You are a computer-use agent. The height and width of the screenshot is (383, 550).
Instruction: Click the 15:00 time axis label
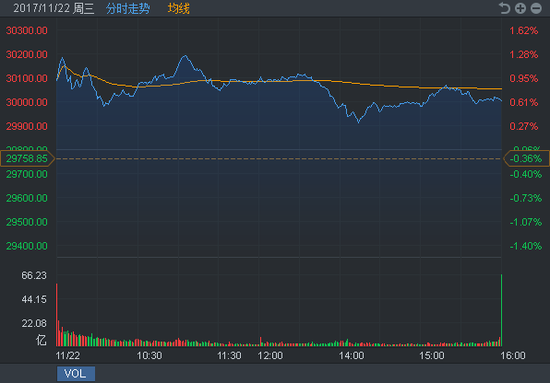click(432, 356)
